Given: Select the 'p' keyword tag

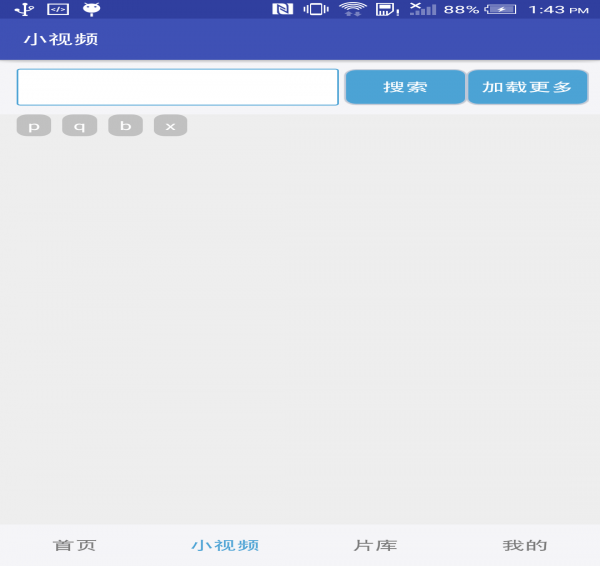Looking at the screenshot, I should pyautogui.click(x=34, y=126).
